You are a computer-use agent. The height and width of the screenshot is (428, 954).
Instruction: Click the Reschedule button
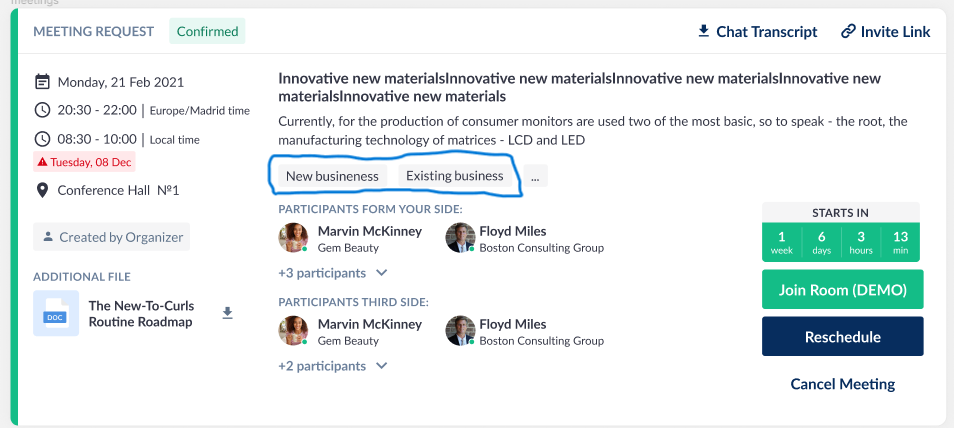pyautogui.click(x=843, y=336)
